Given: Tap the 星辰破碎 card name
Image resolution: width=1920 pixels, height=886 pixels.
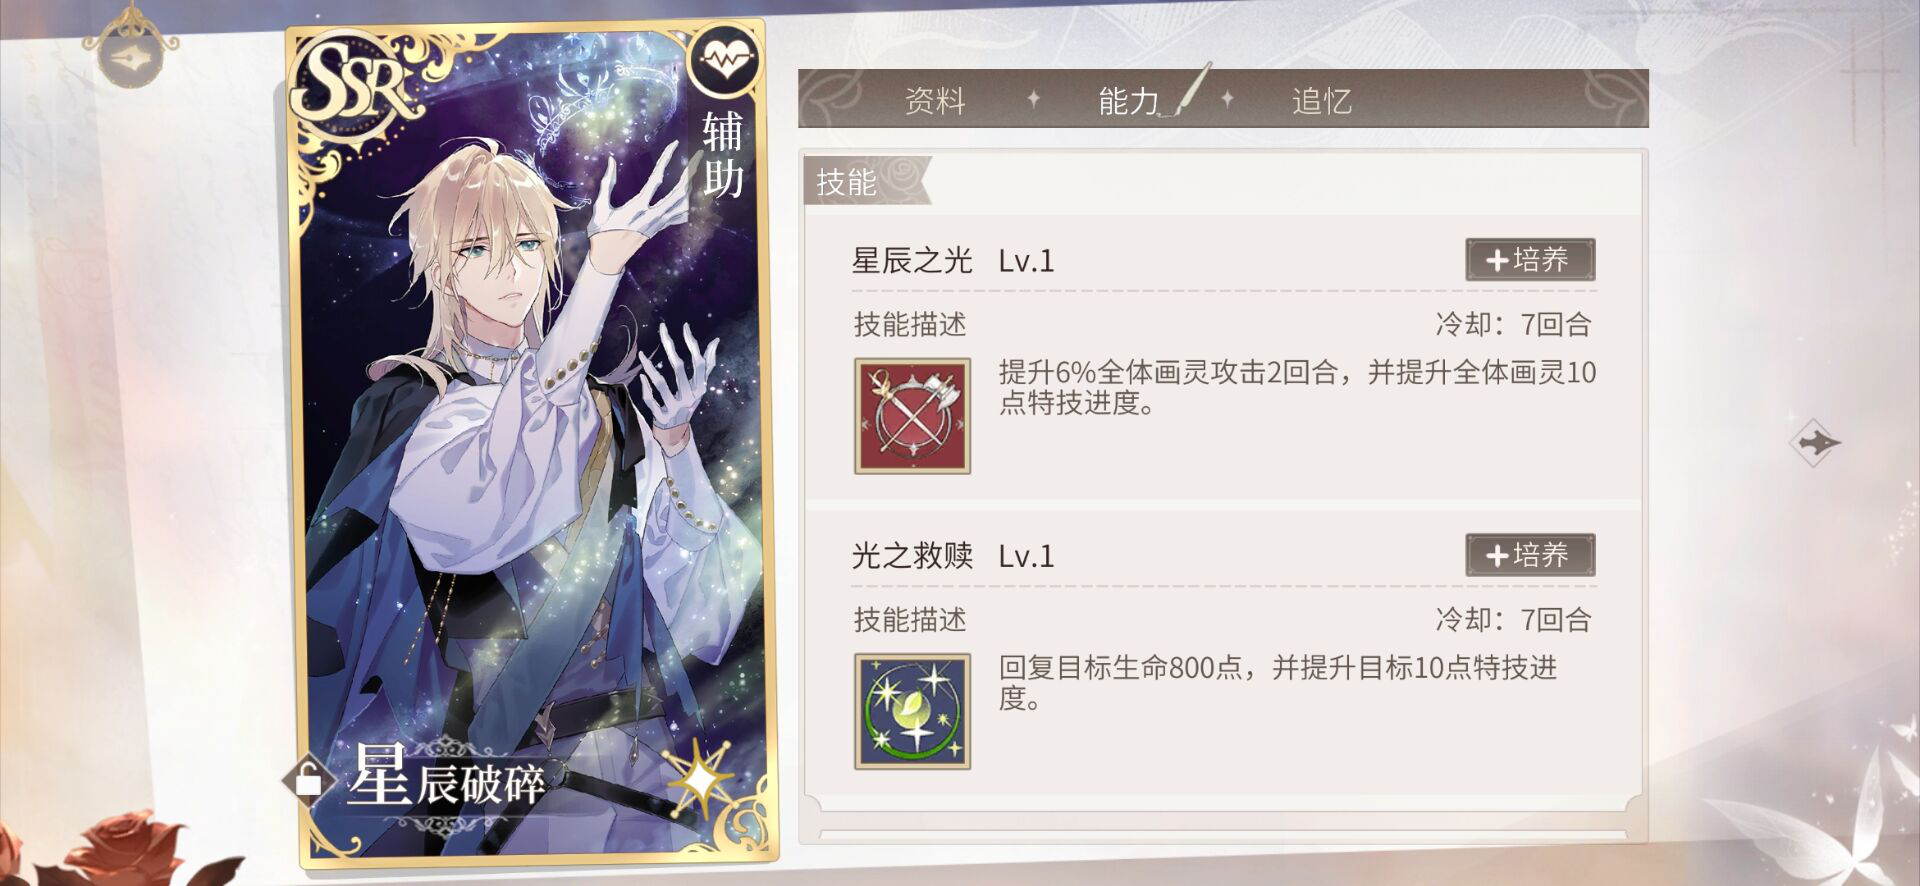Looking at the screenshot, I should coord(447,778).
